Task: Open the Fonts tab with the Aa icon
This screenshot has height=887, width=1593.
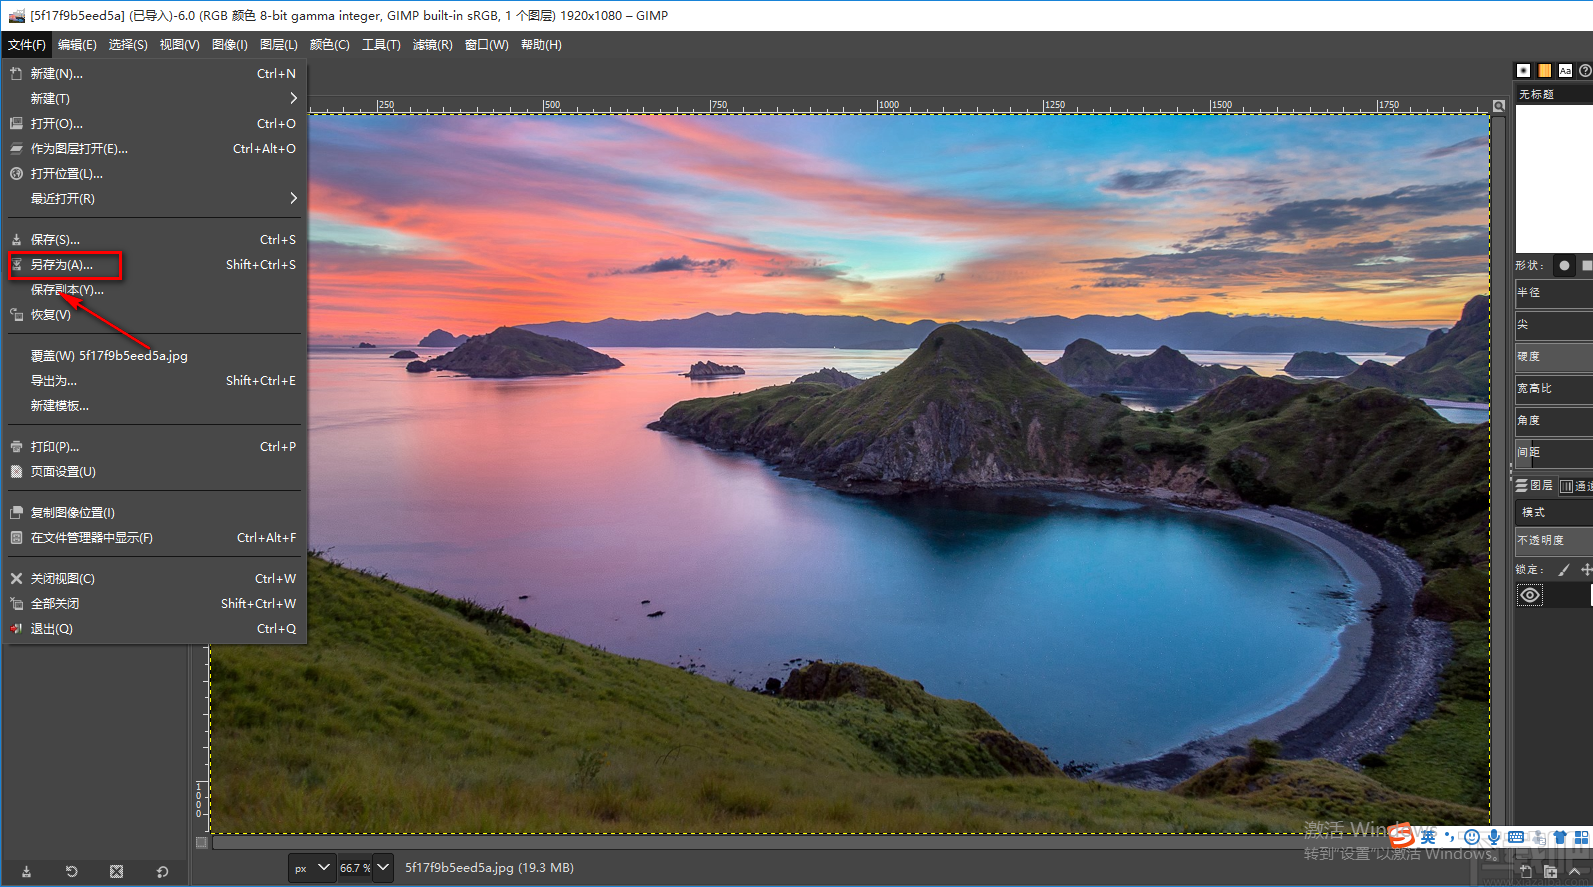Action: click(x=1565, y=70)
